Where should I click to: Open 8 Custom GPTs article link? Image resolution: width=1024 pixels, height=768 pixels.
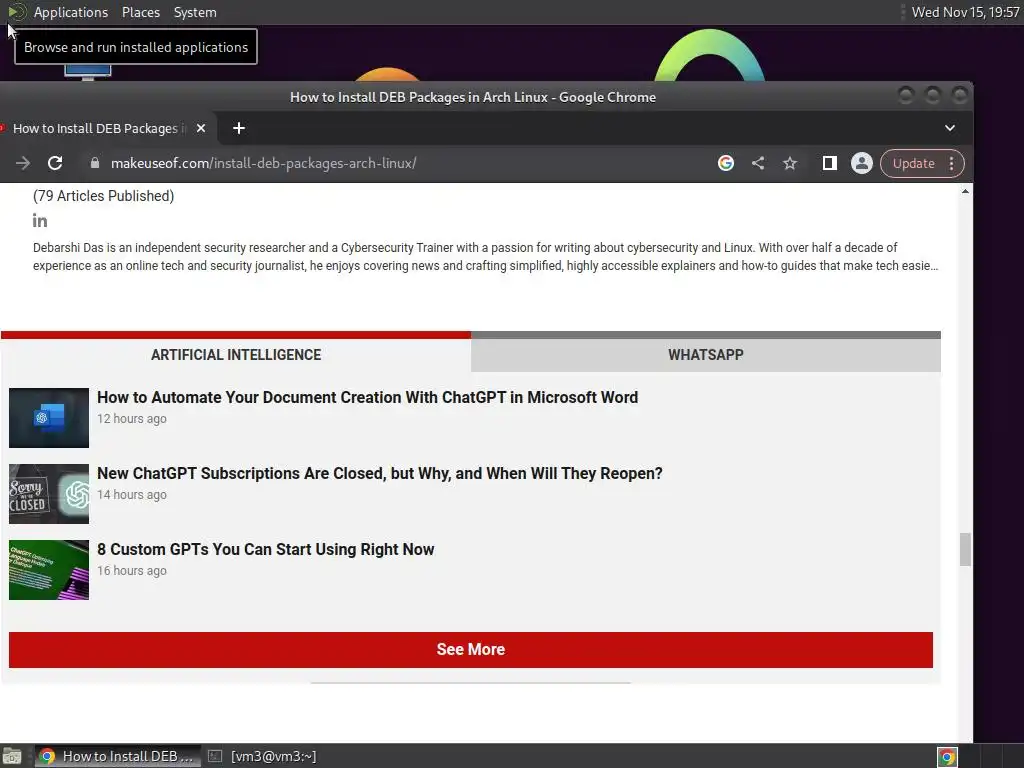click(266, 549)
